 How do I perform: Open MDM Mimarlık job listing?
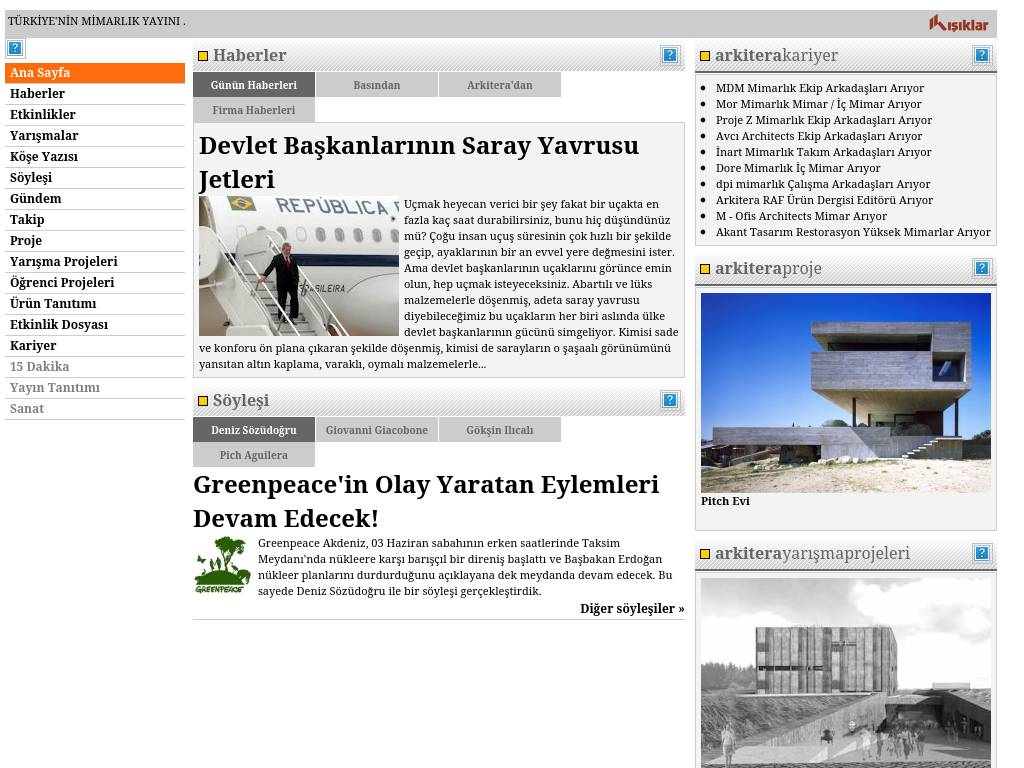click(x=820, y=88)
